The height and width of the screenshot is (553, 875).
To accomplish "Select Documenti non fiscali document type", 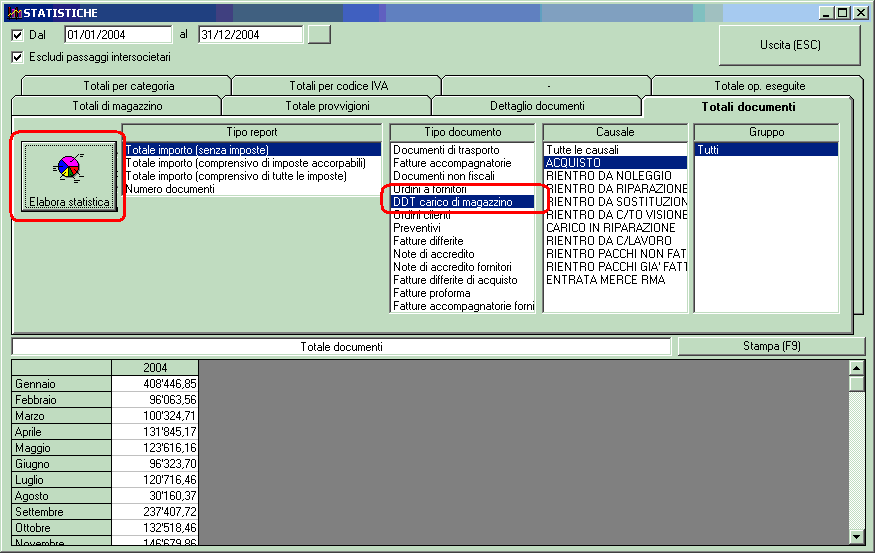I will pyautogui.click(x=463, y=176).
